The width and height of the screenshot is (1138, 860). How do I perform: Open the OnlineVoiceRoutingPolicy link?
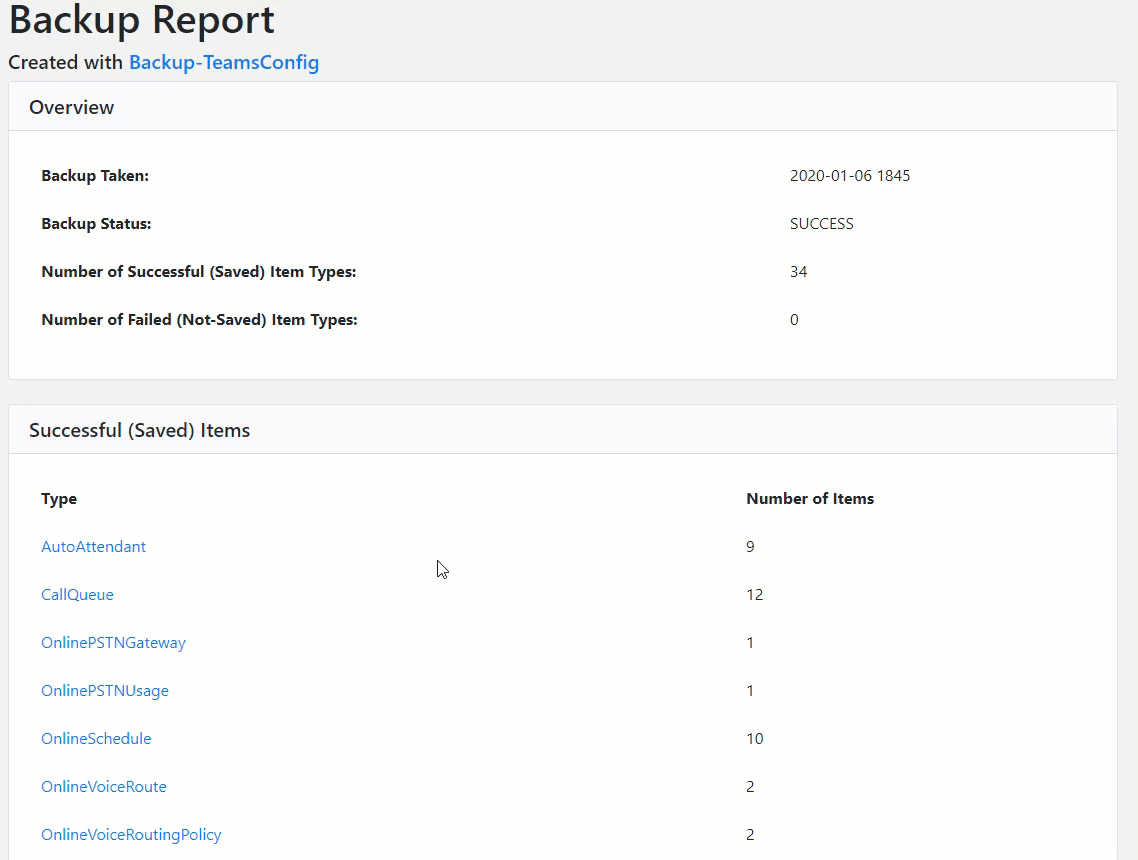(x=131, y=834)
